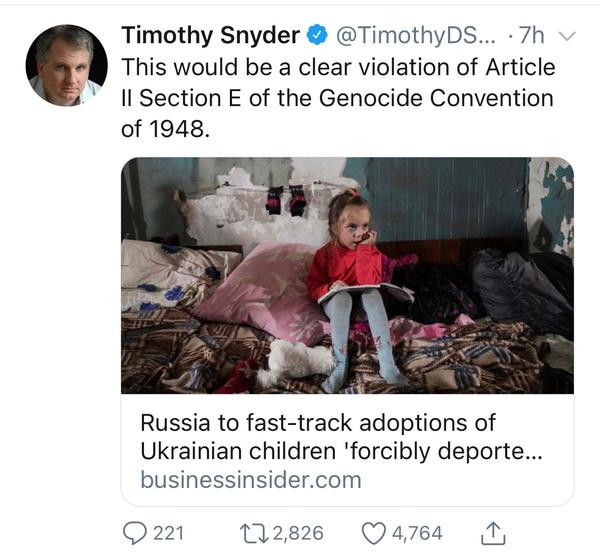Click the reply speech bubble icon
The image size is (600, 554).
tap(134, 533)
